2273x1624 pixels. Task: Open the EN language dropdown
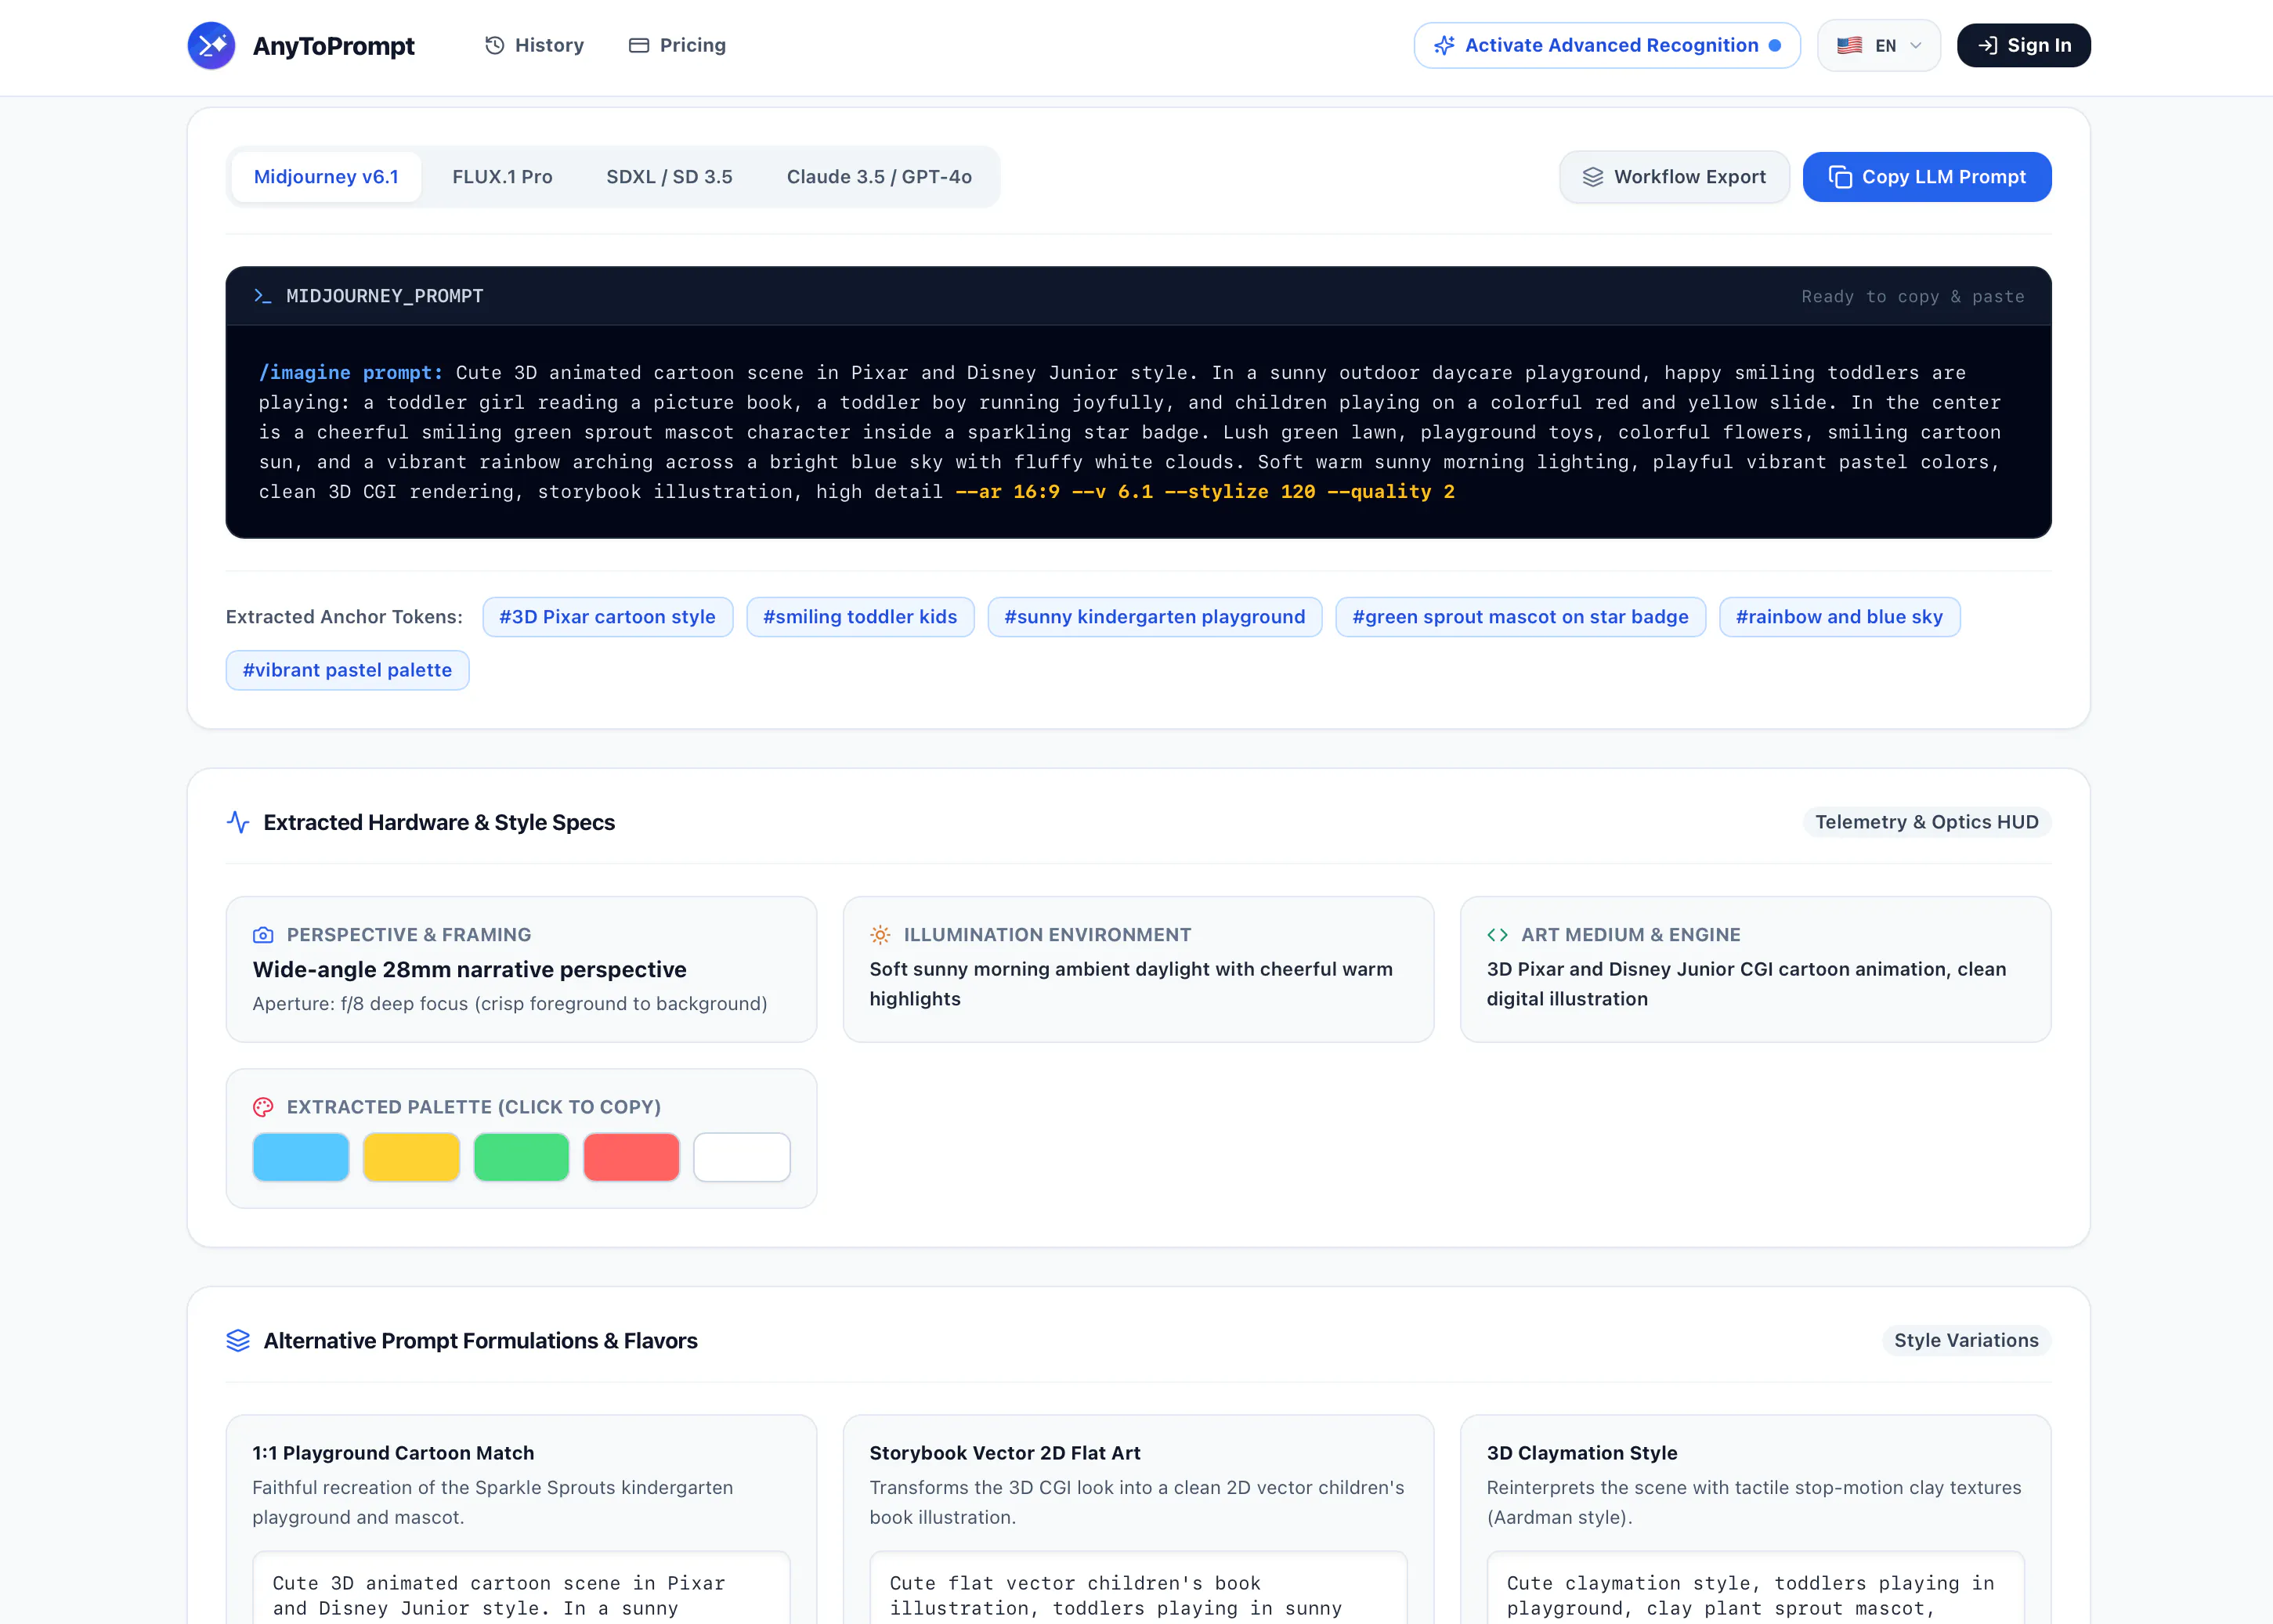click(1878, 45)
